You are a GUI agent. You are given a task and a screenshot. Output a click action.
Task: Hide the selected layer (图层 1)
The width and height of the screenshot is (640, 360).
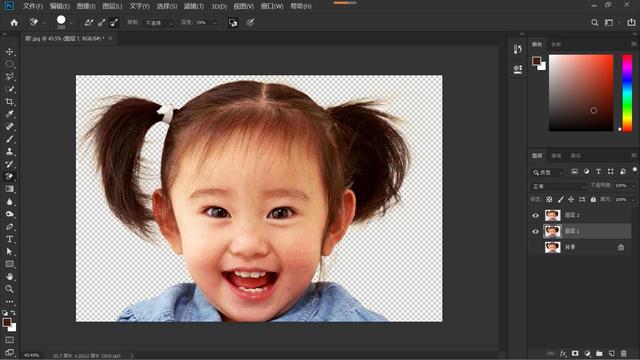click(x=536, y=231)
